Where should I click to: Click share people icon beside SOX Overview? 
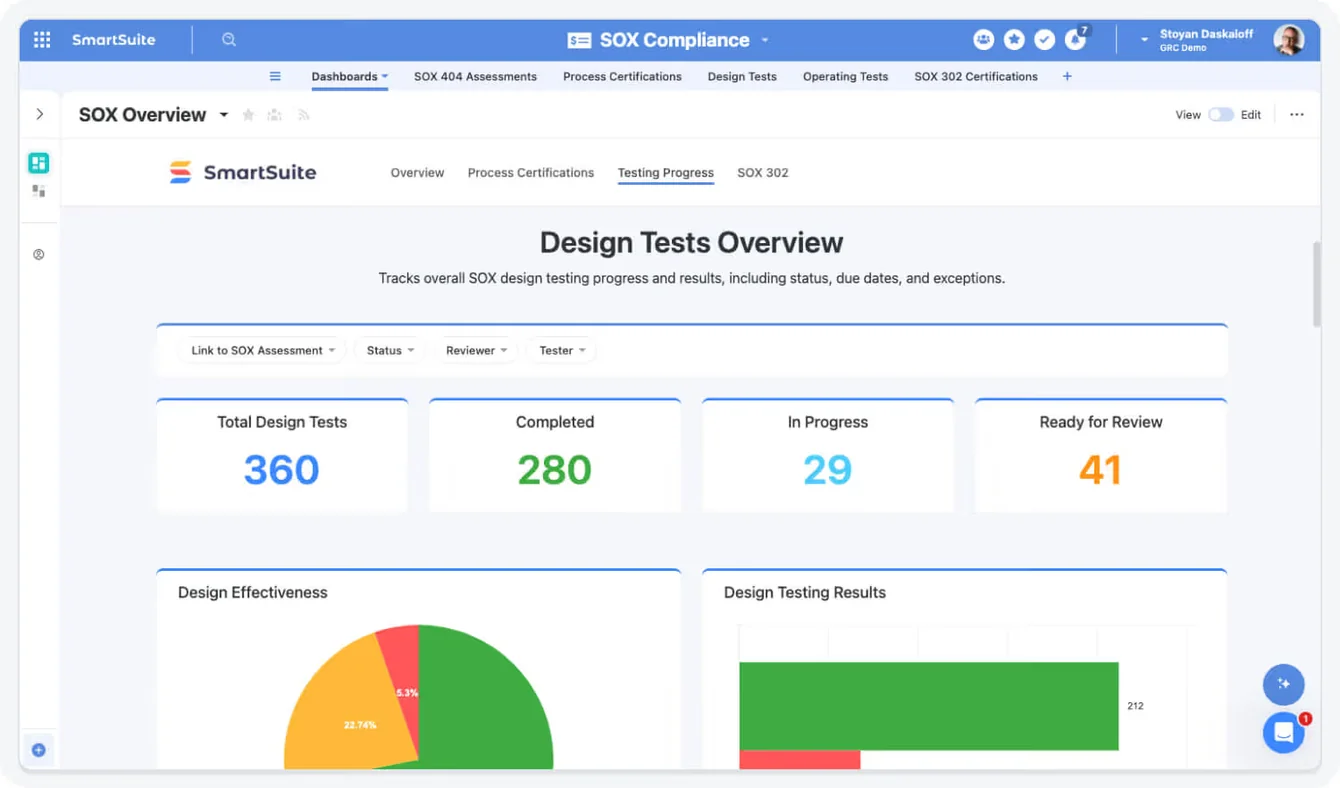click(275, 115)
